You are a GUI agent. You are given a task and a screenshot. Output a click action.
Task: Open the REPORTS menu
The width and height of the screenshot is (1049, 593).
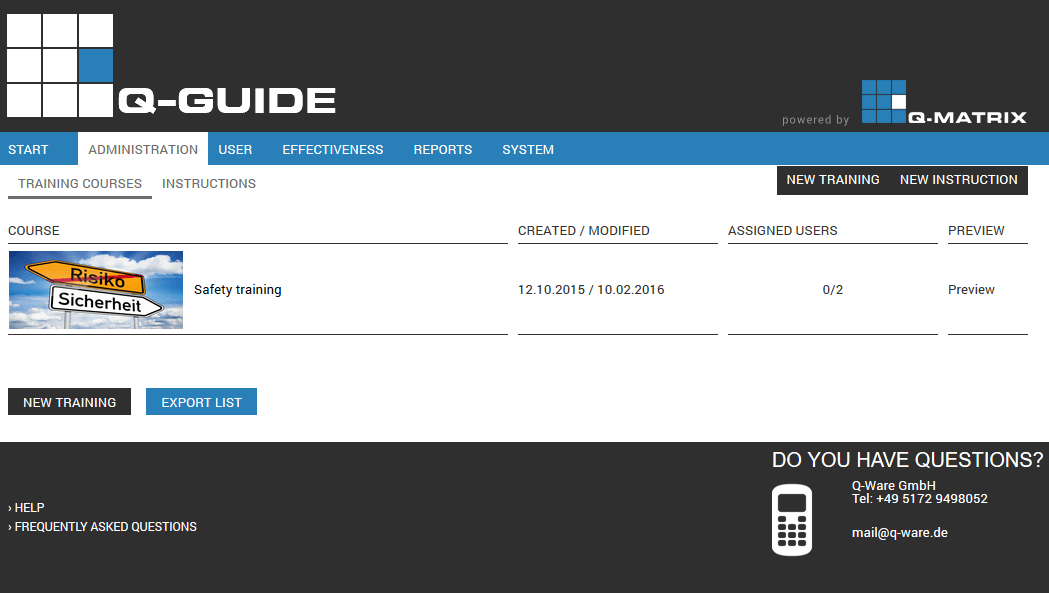pyautogui.click(x=443, y=150)
